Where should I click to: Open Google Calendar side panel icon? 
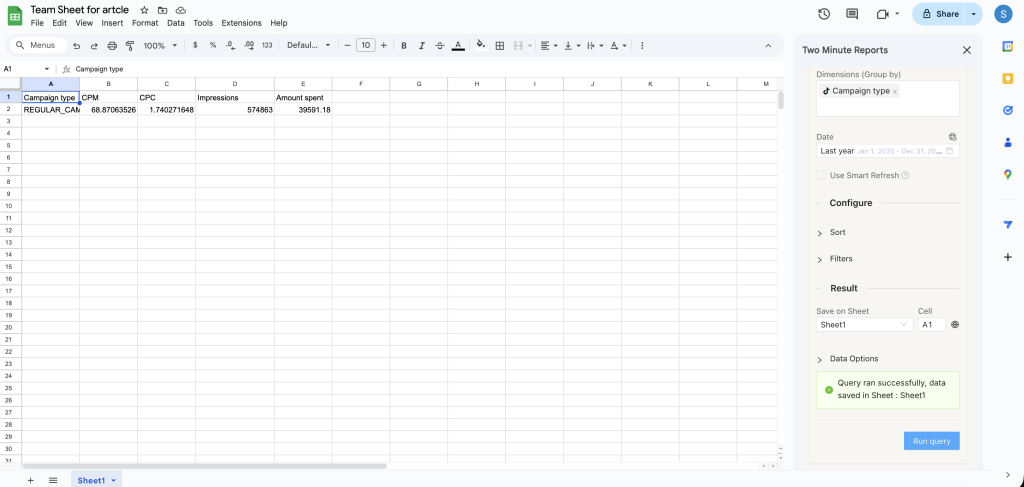pos(1008,46)
